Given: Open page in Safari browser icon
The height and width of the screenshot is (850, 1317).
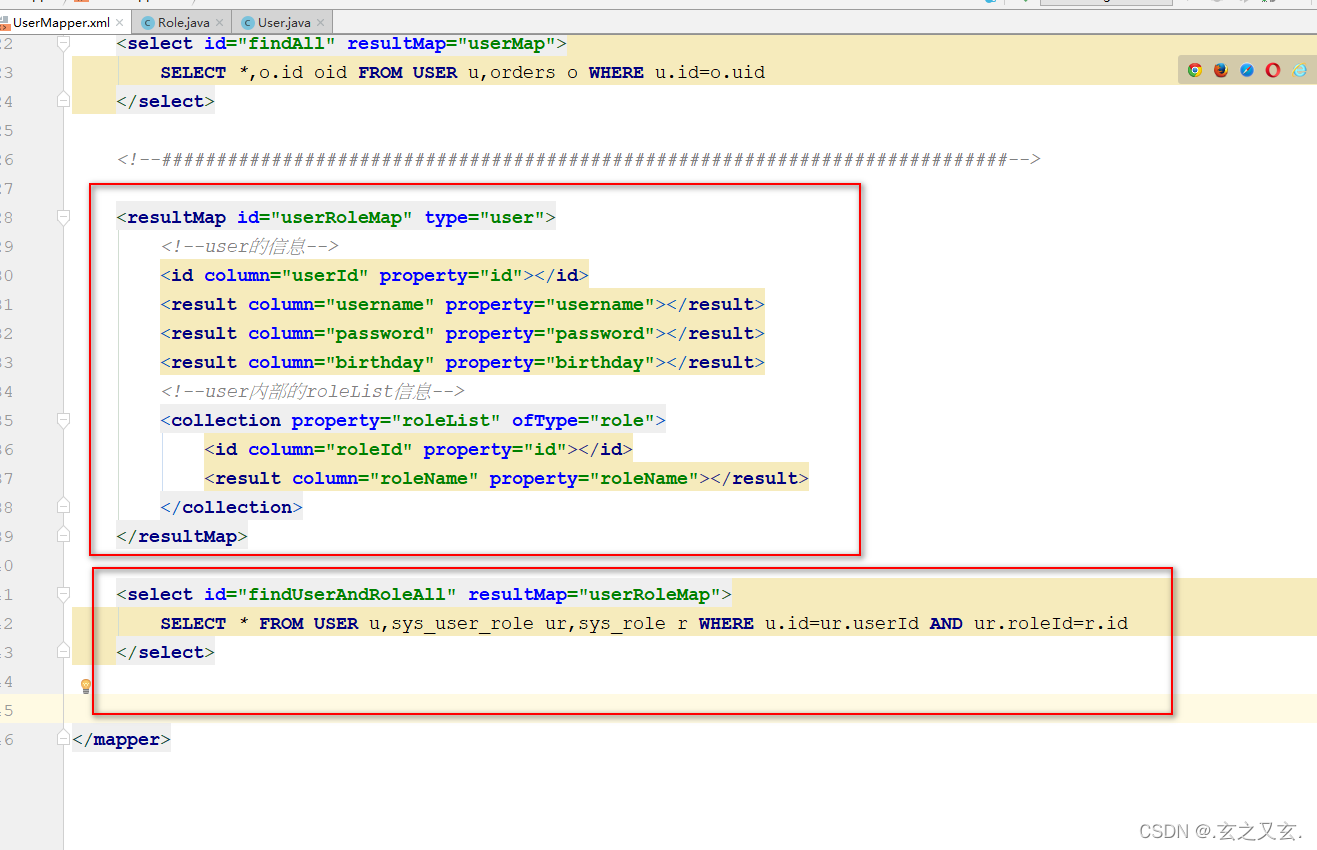Looking at the screenshot, I should pos(1247,70).
